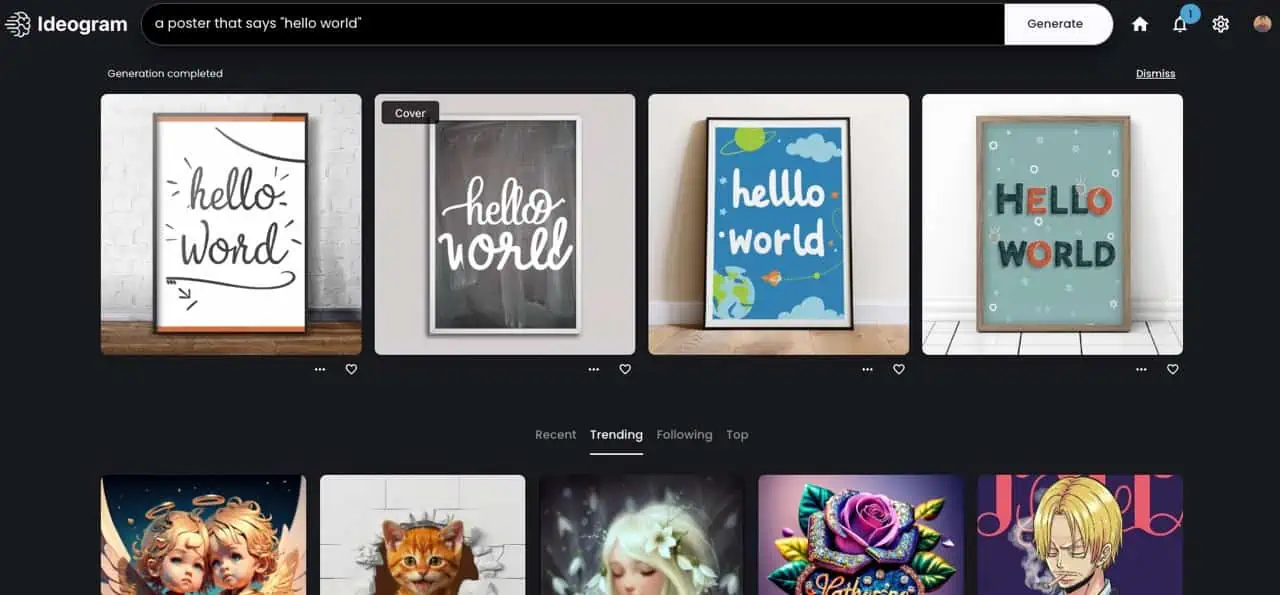Screen dimensions: 1280x595
Task: Show three-dot menu for teal HELLO WORLD poster
Action: point(1141,369)
